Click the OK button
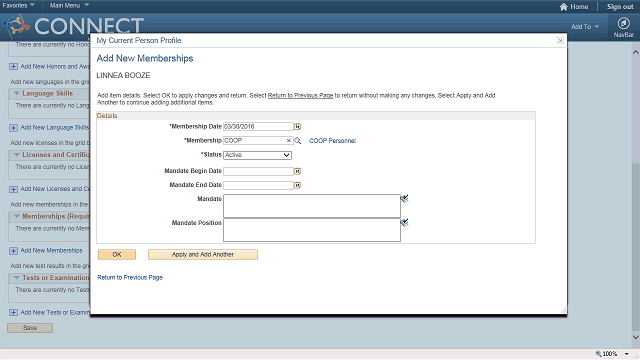This screenshot has width=640, height=360. 117,254
